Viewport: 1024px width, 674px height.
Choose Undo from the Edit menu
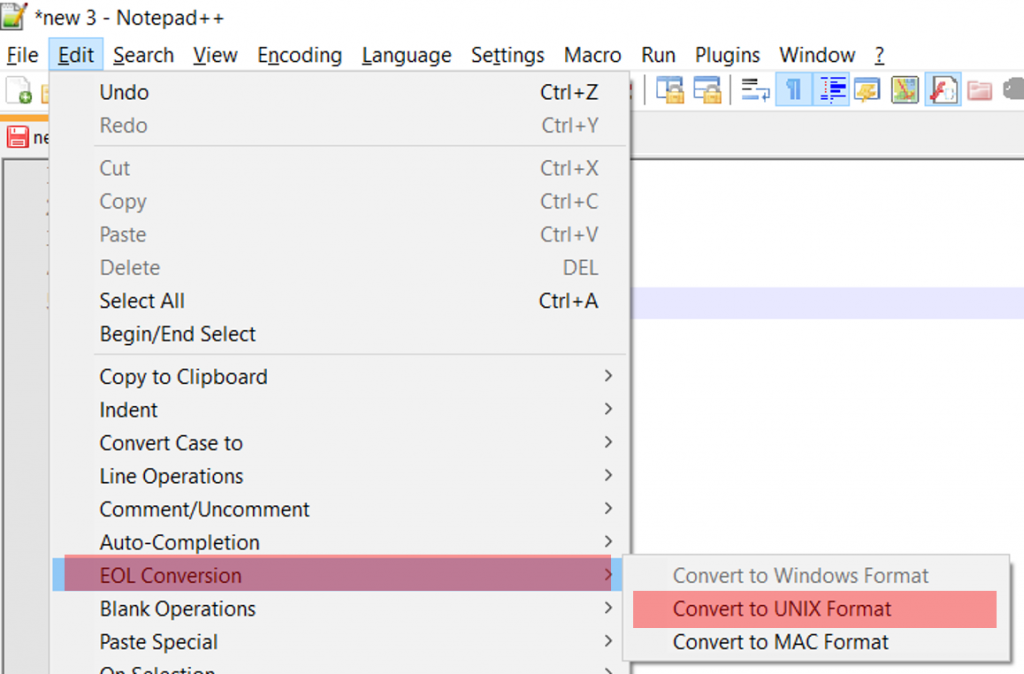tap(340, 92)
